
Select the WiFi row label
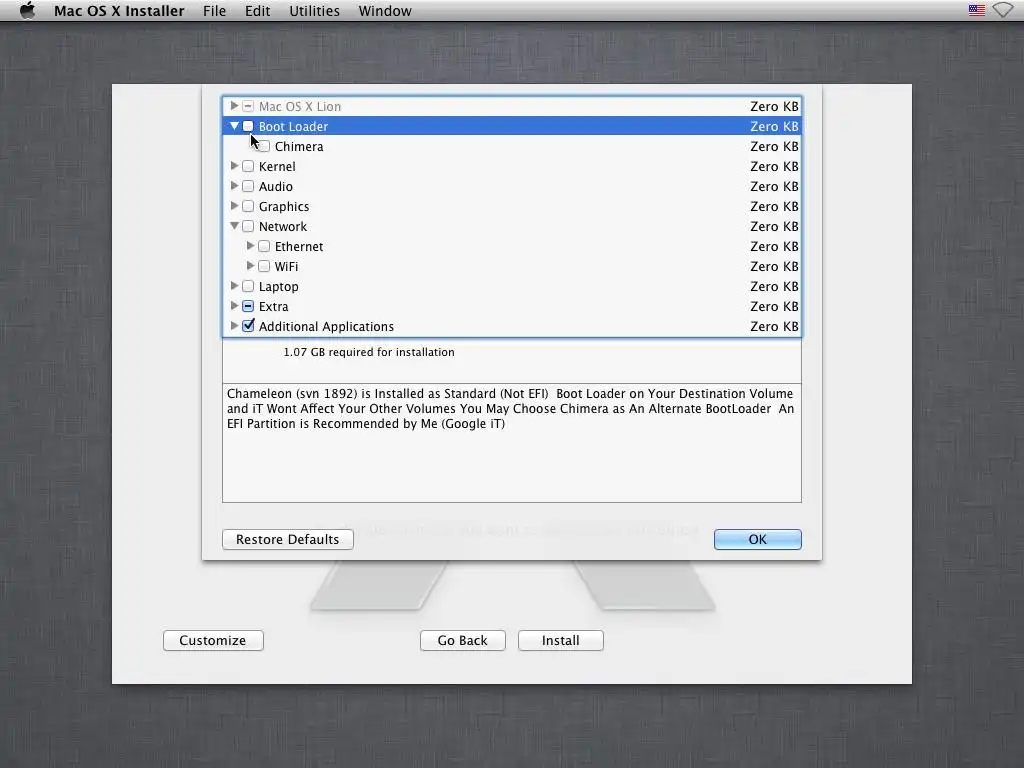(286, 266)
